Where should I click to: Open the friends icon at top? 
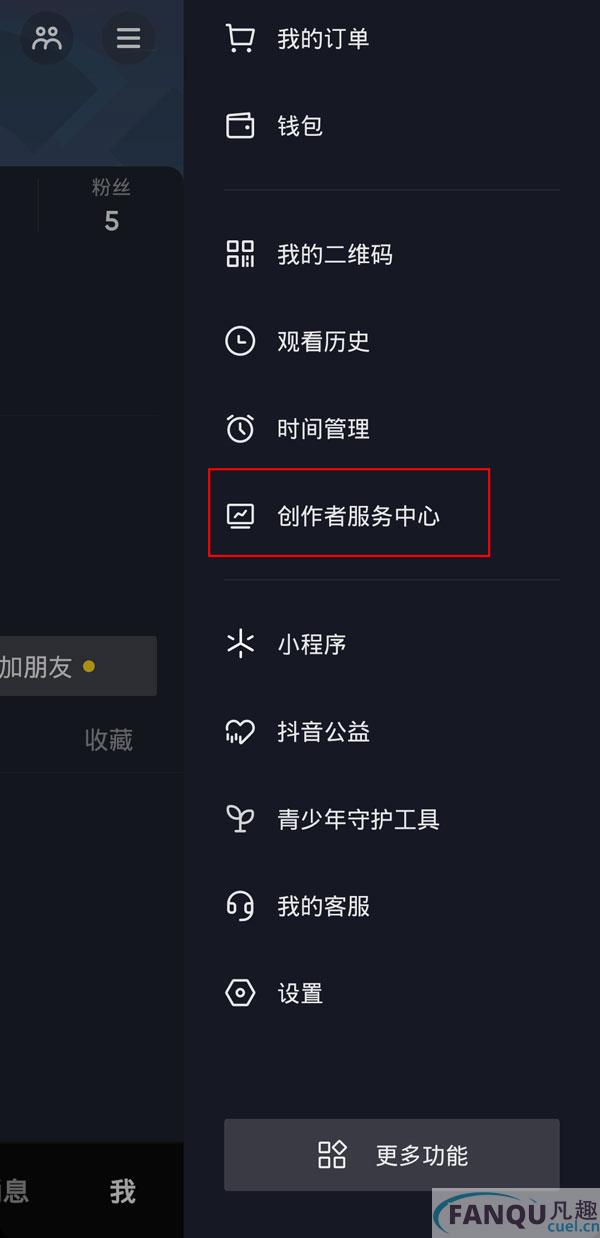tap(47, 38)
